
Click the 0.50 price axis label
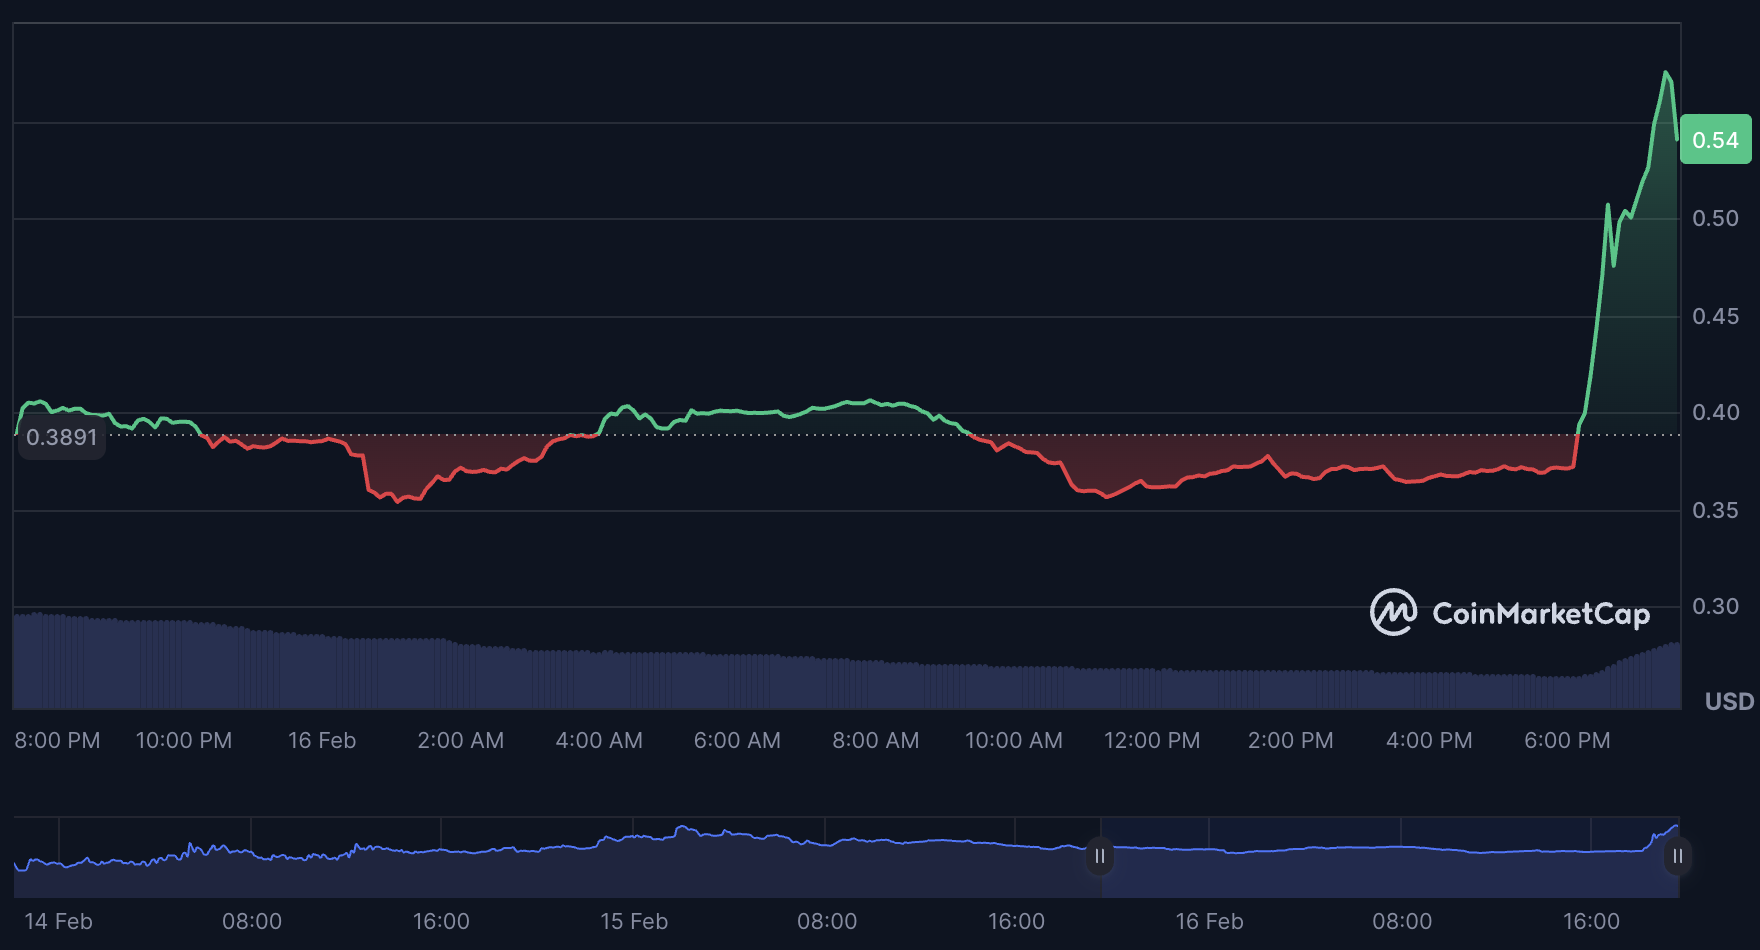(x=1715, y=218)
